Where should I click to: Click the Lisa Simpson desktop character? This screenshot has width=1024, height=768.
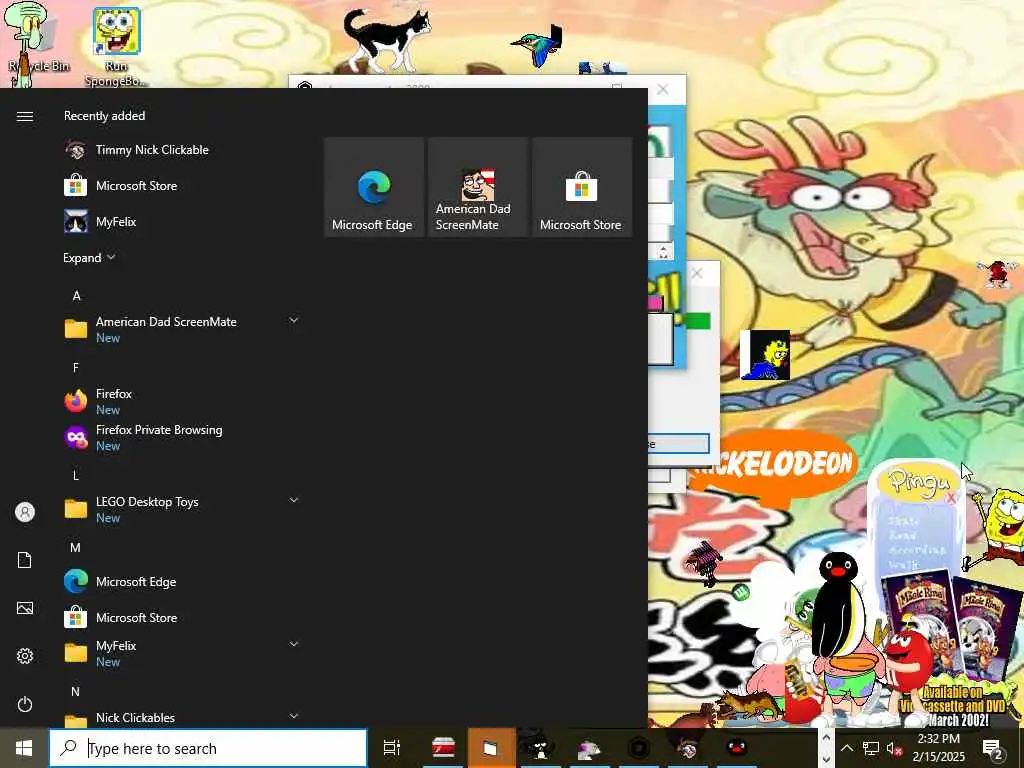(x=765, y=355)
